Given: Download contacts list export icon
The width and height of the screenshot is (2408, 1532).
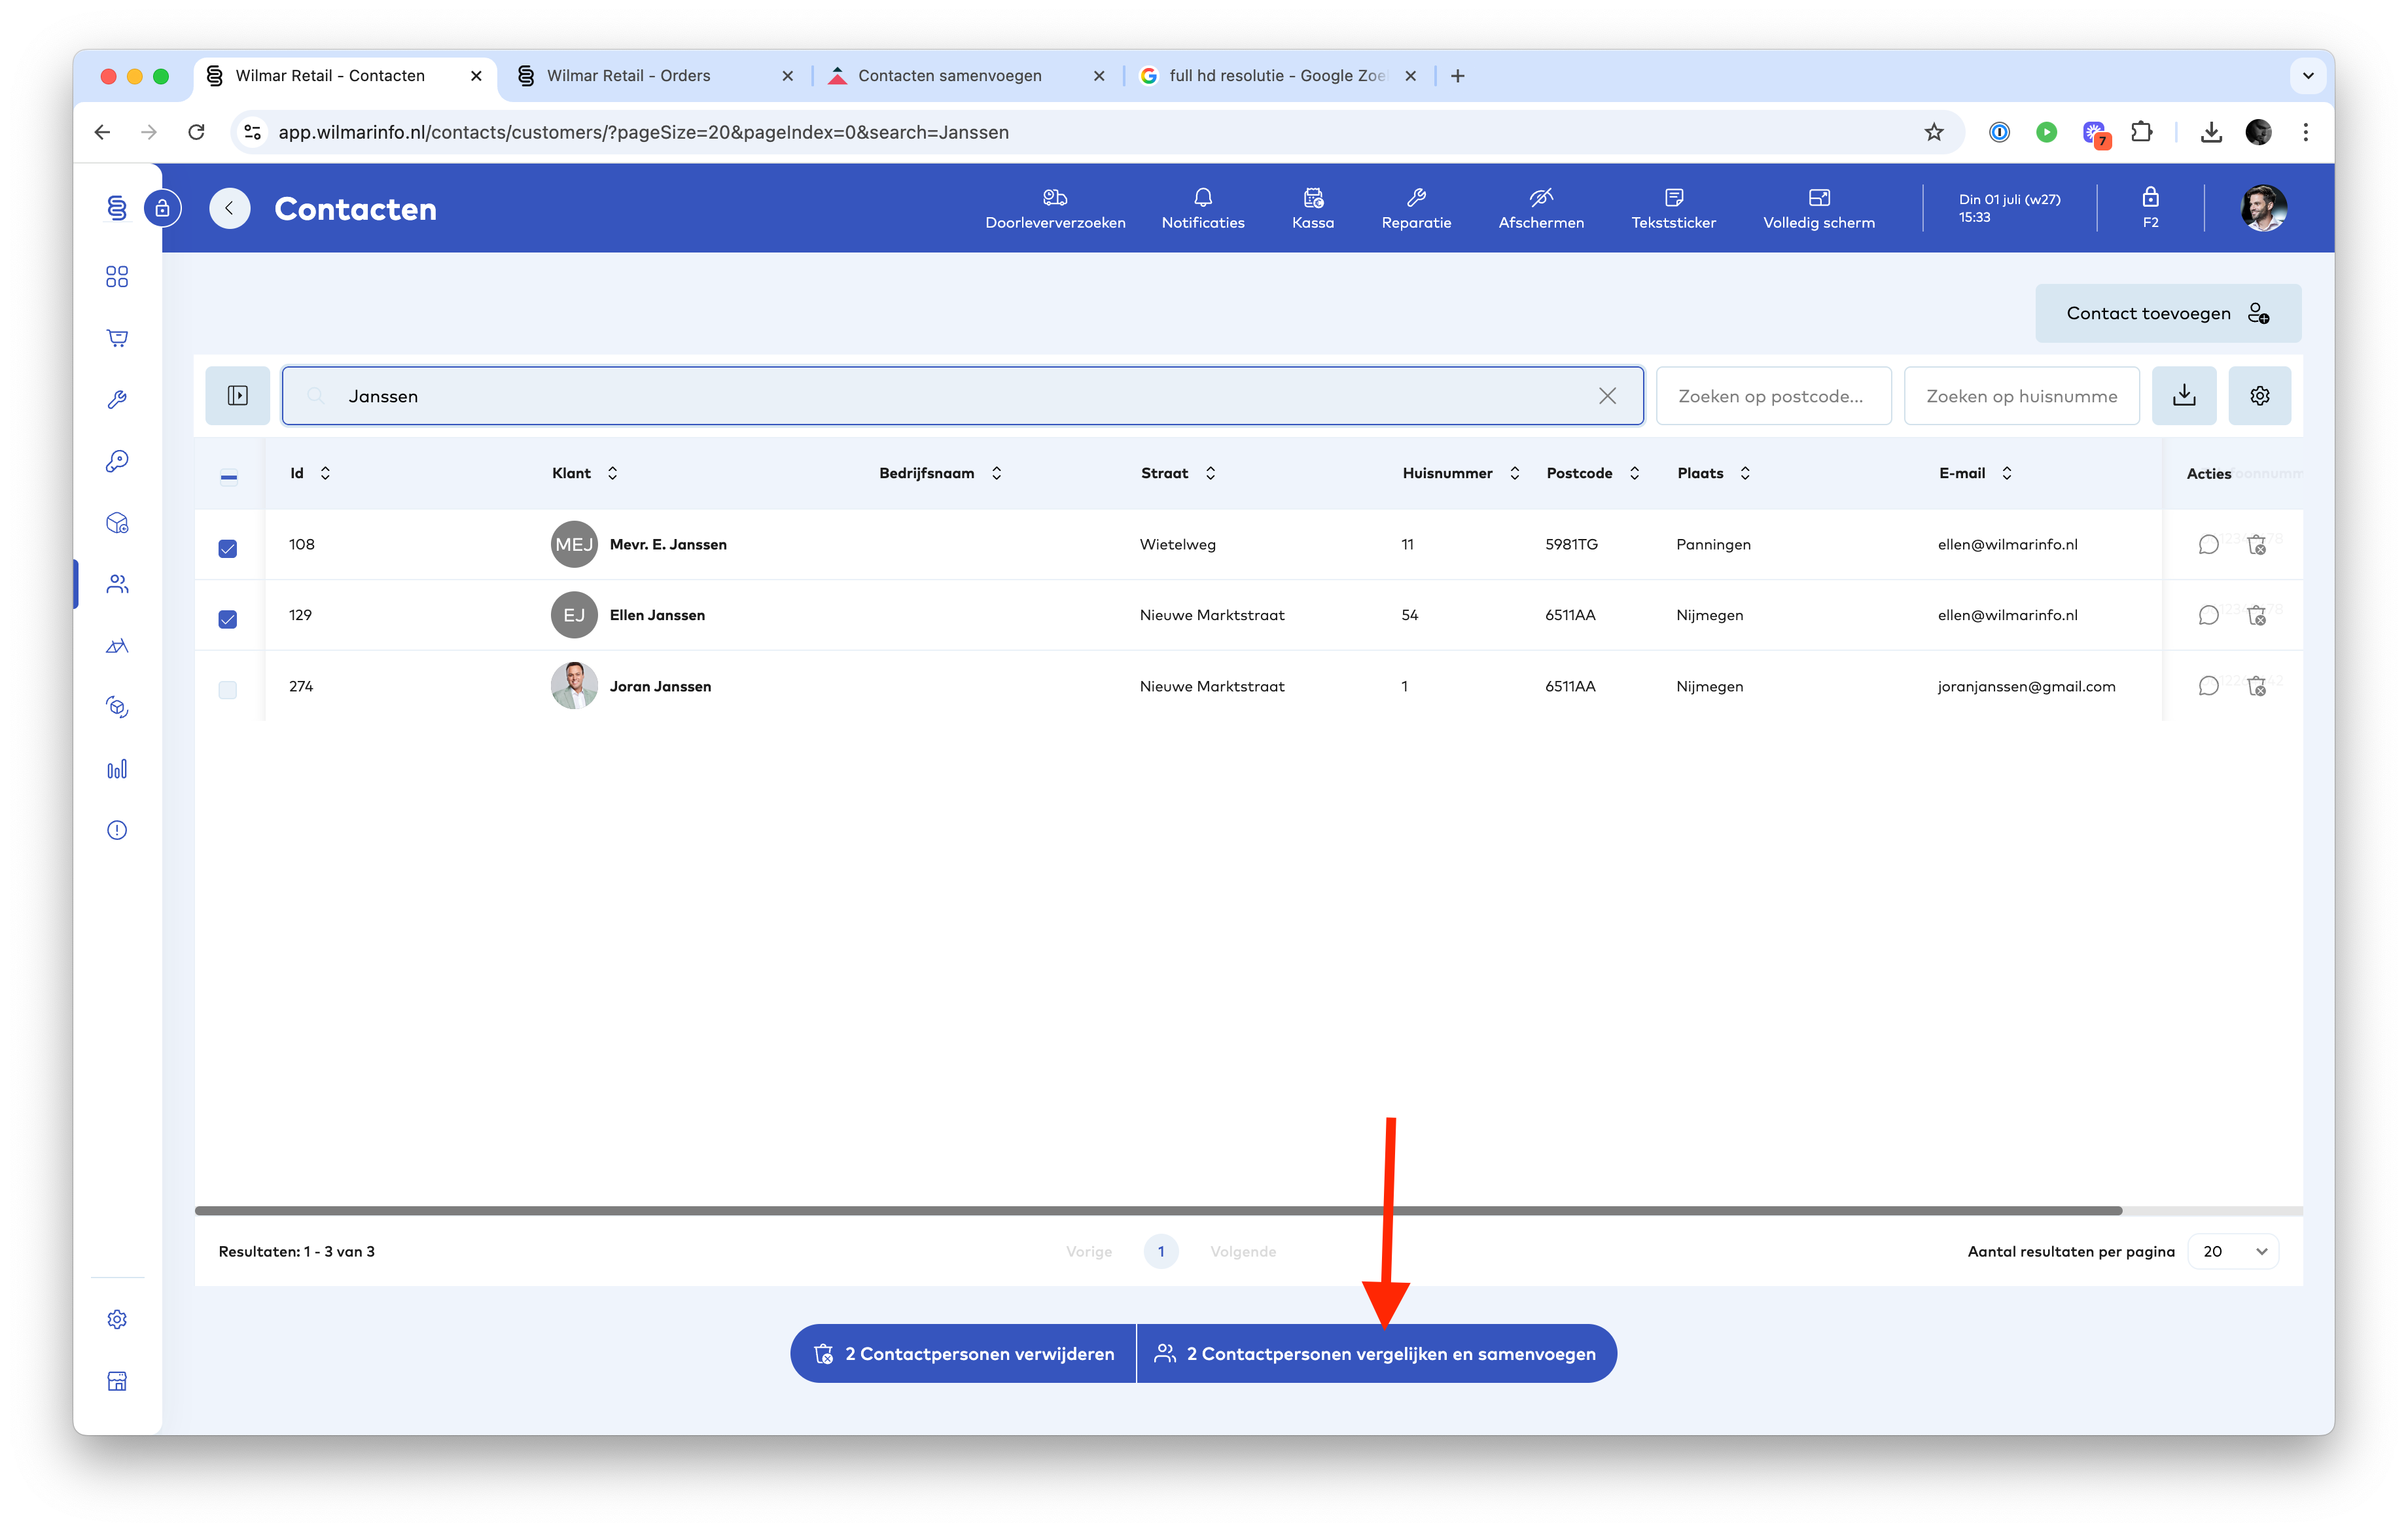Looking at the screenshot, I should [2184, 396].
